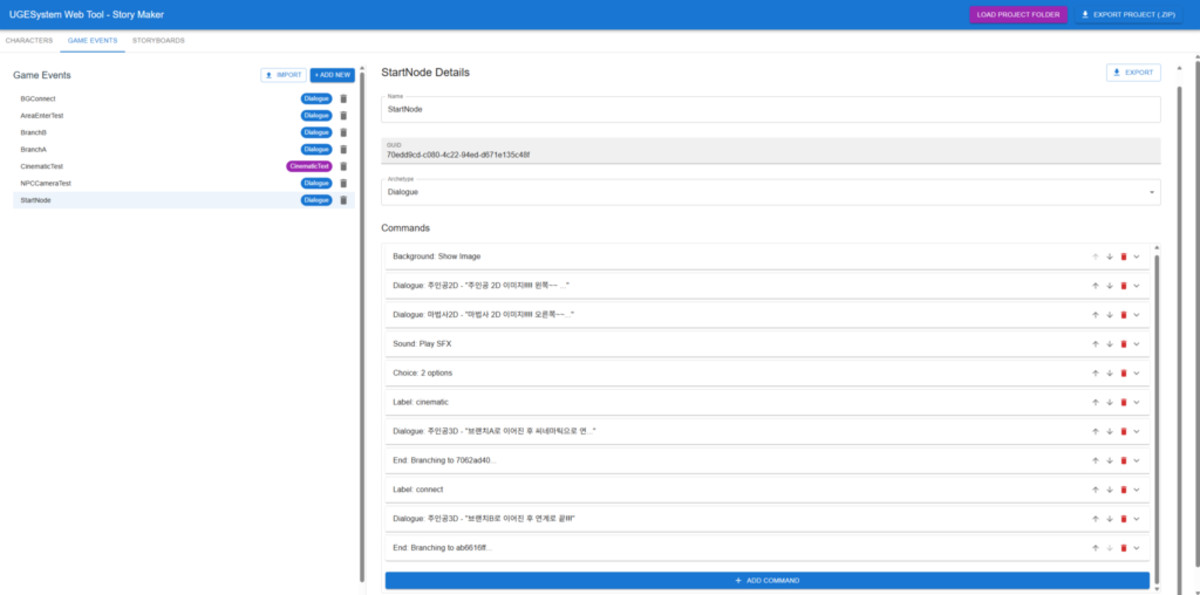Delete the CinematicTest game event
Image resolution: width=1200 pixels, height=595 pixels.
pos(343,166)
